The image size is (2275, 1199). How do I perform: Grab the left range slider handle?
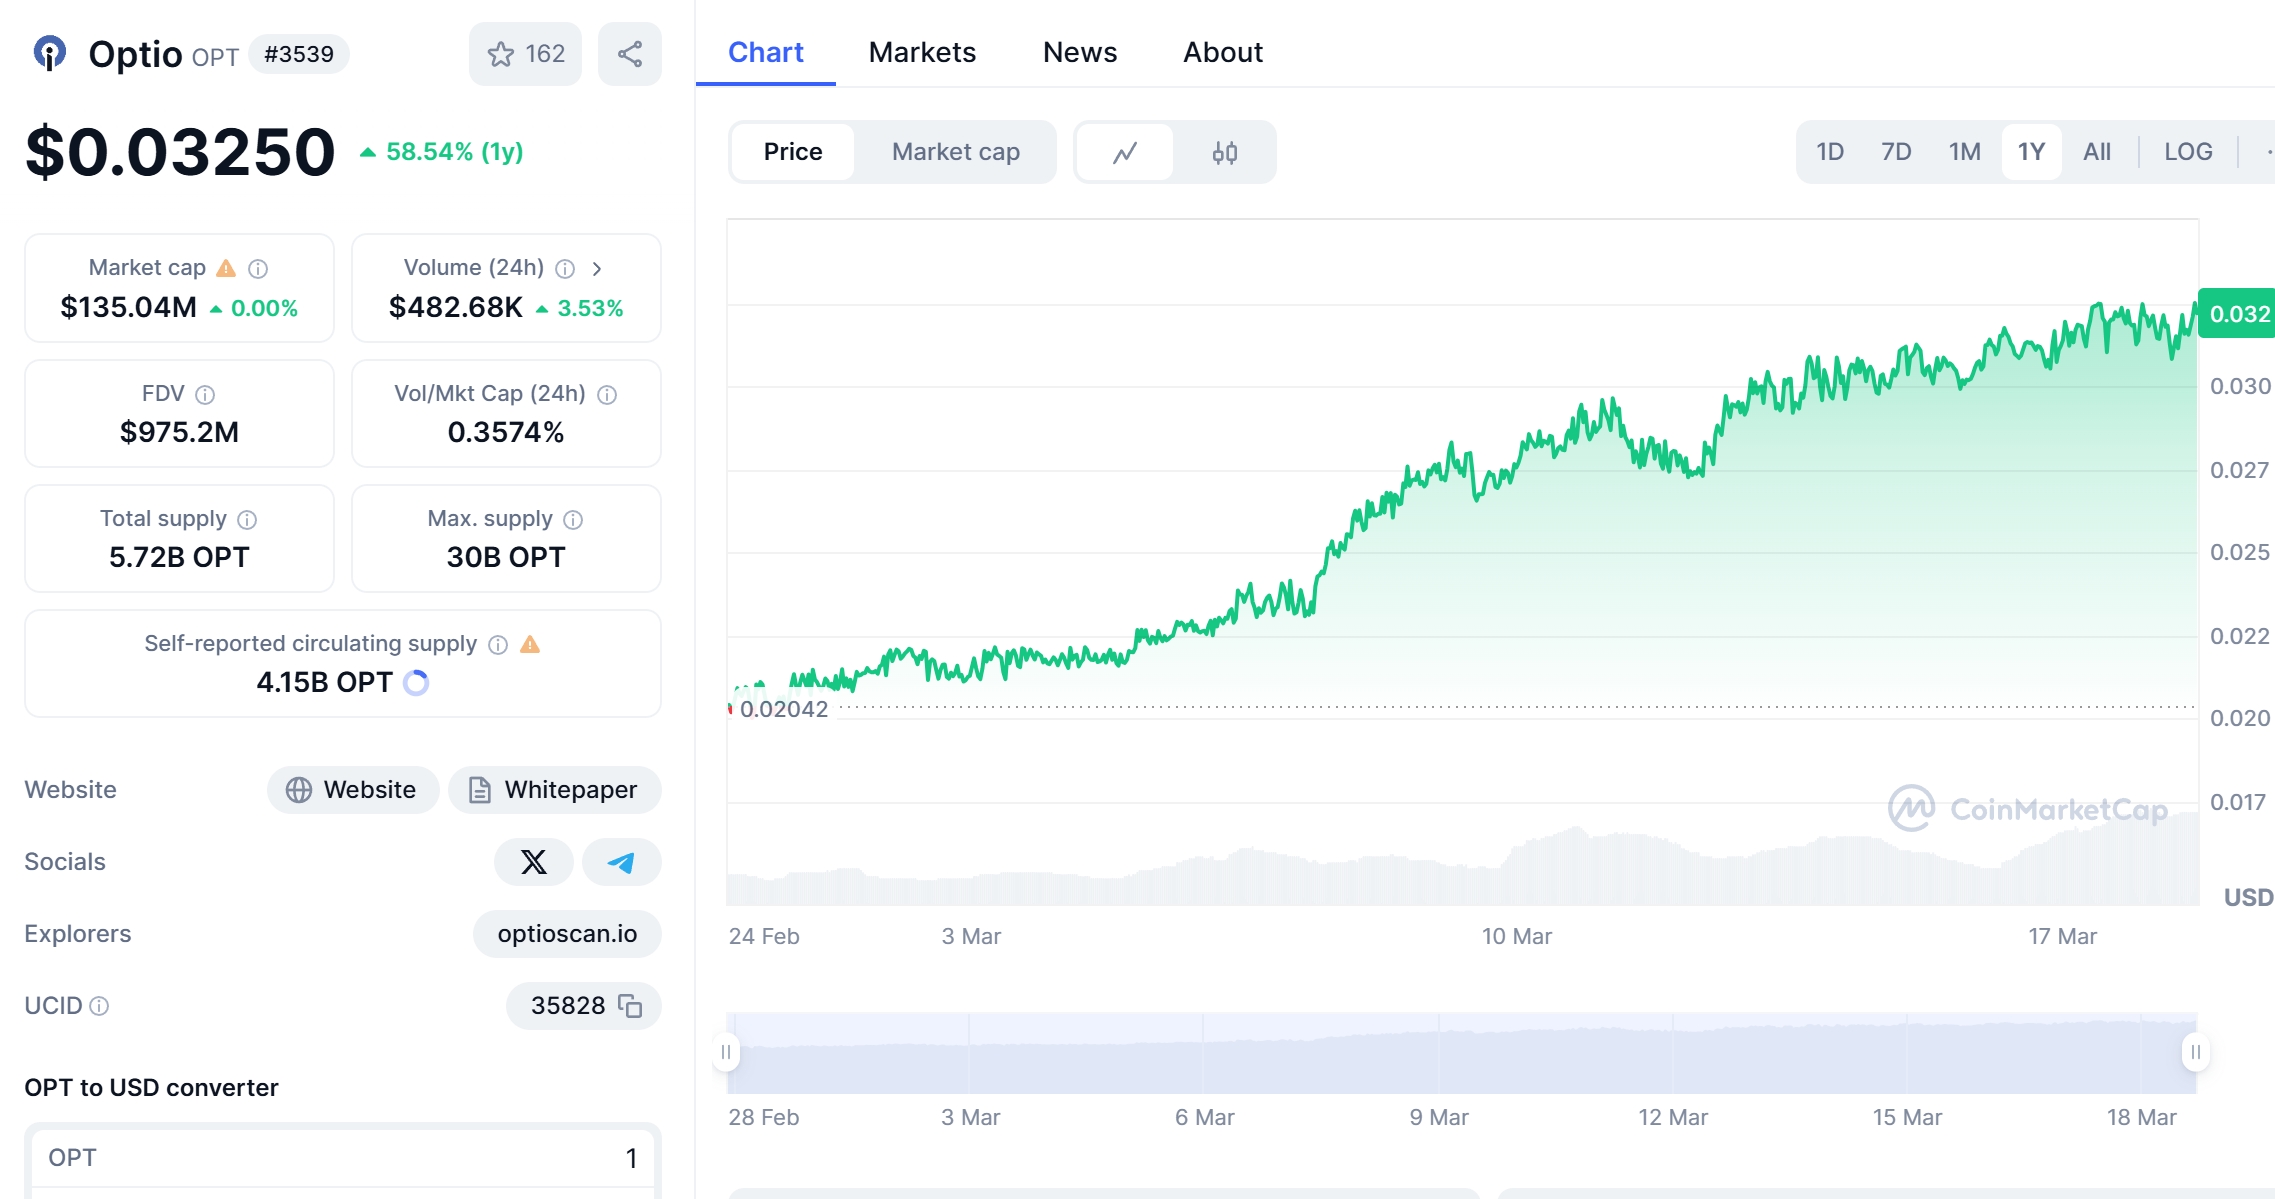click(726, 1052)
